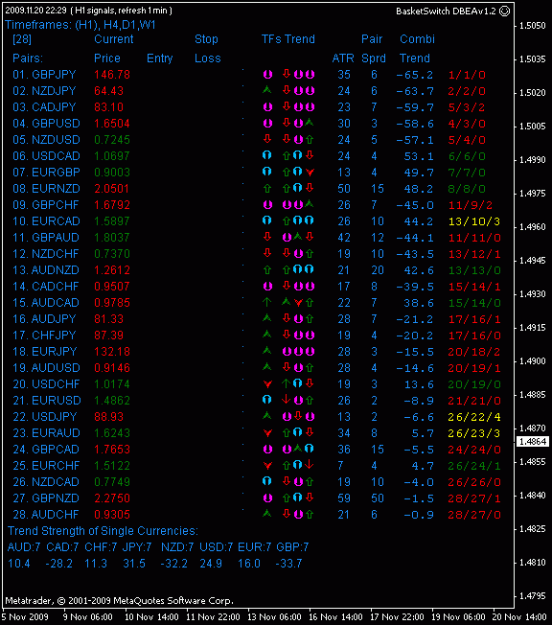552x625 pixels.
Task: Click the leading red down-arrow in GBPAUD row
Action: point(267,237)
